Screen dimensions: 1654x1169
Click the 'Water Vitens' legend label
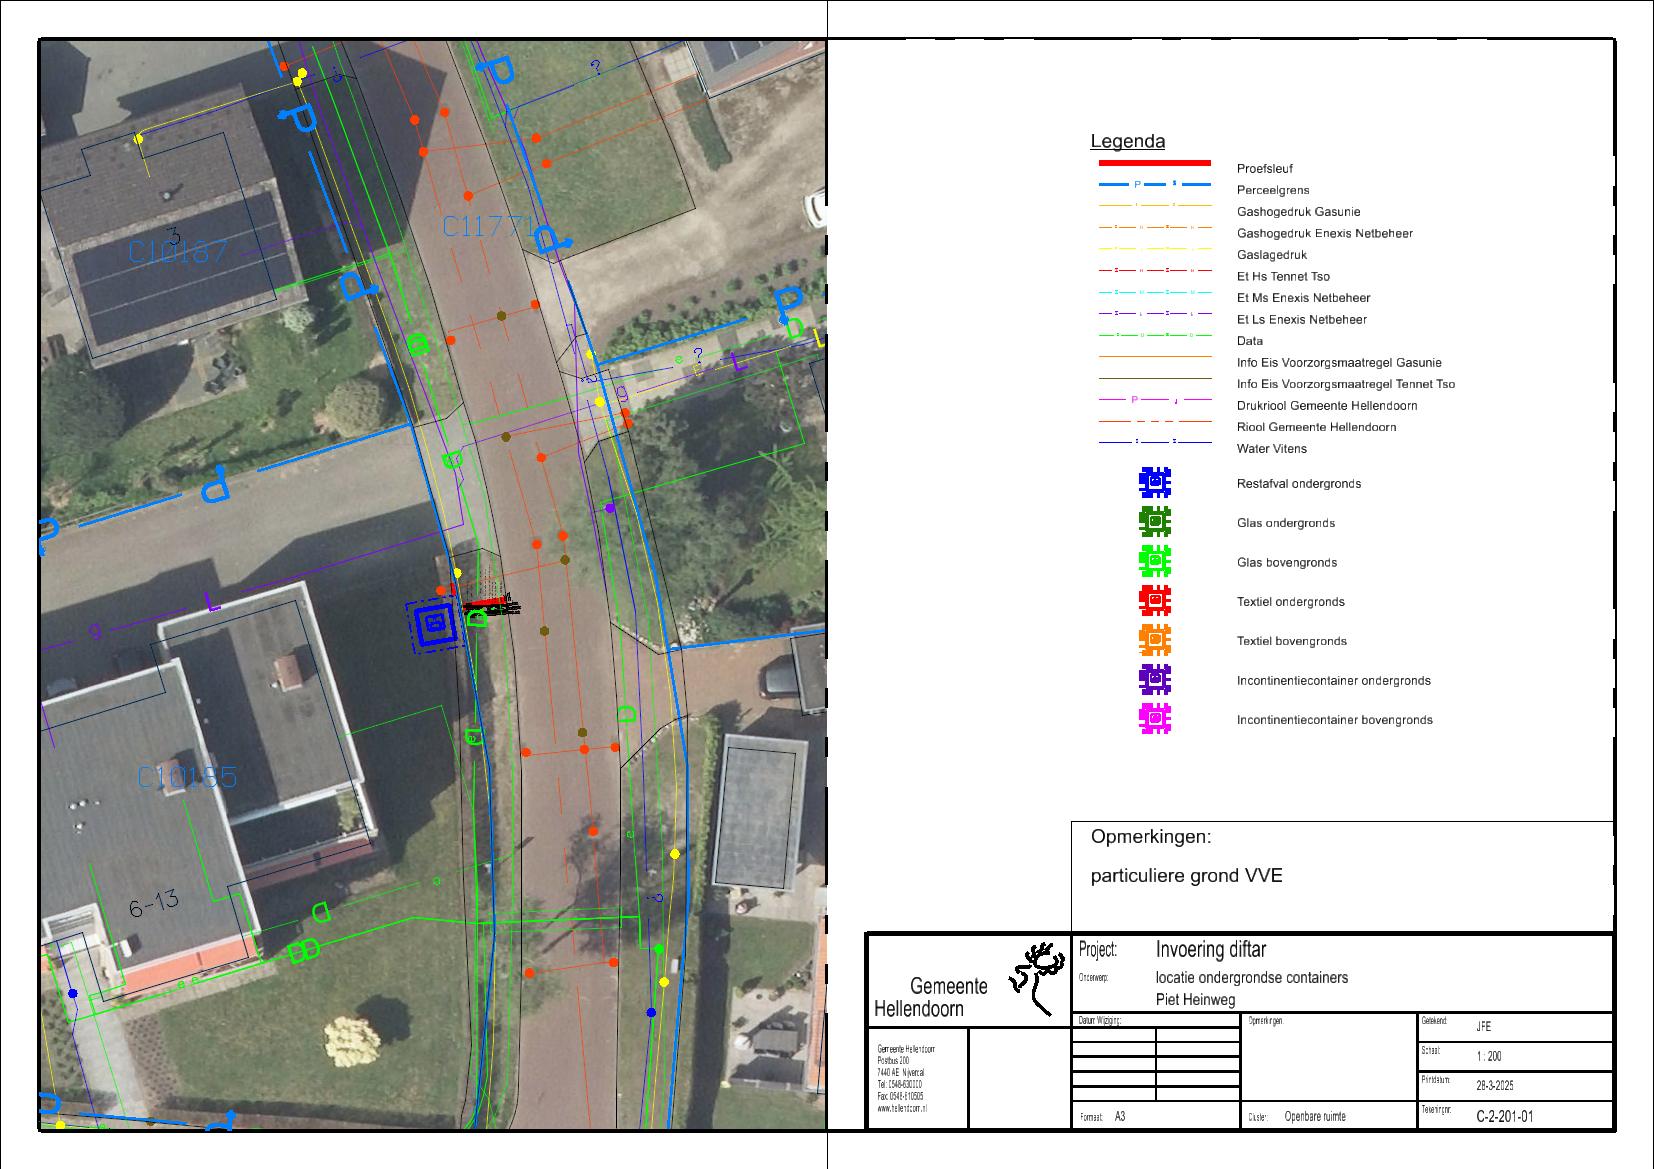point(1271,449)
